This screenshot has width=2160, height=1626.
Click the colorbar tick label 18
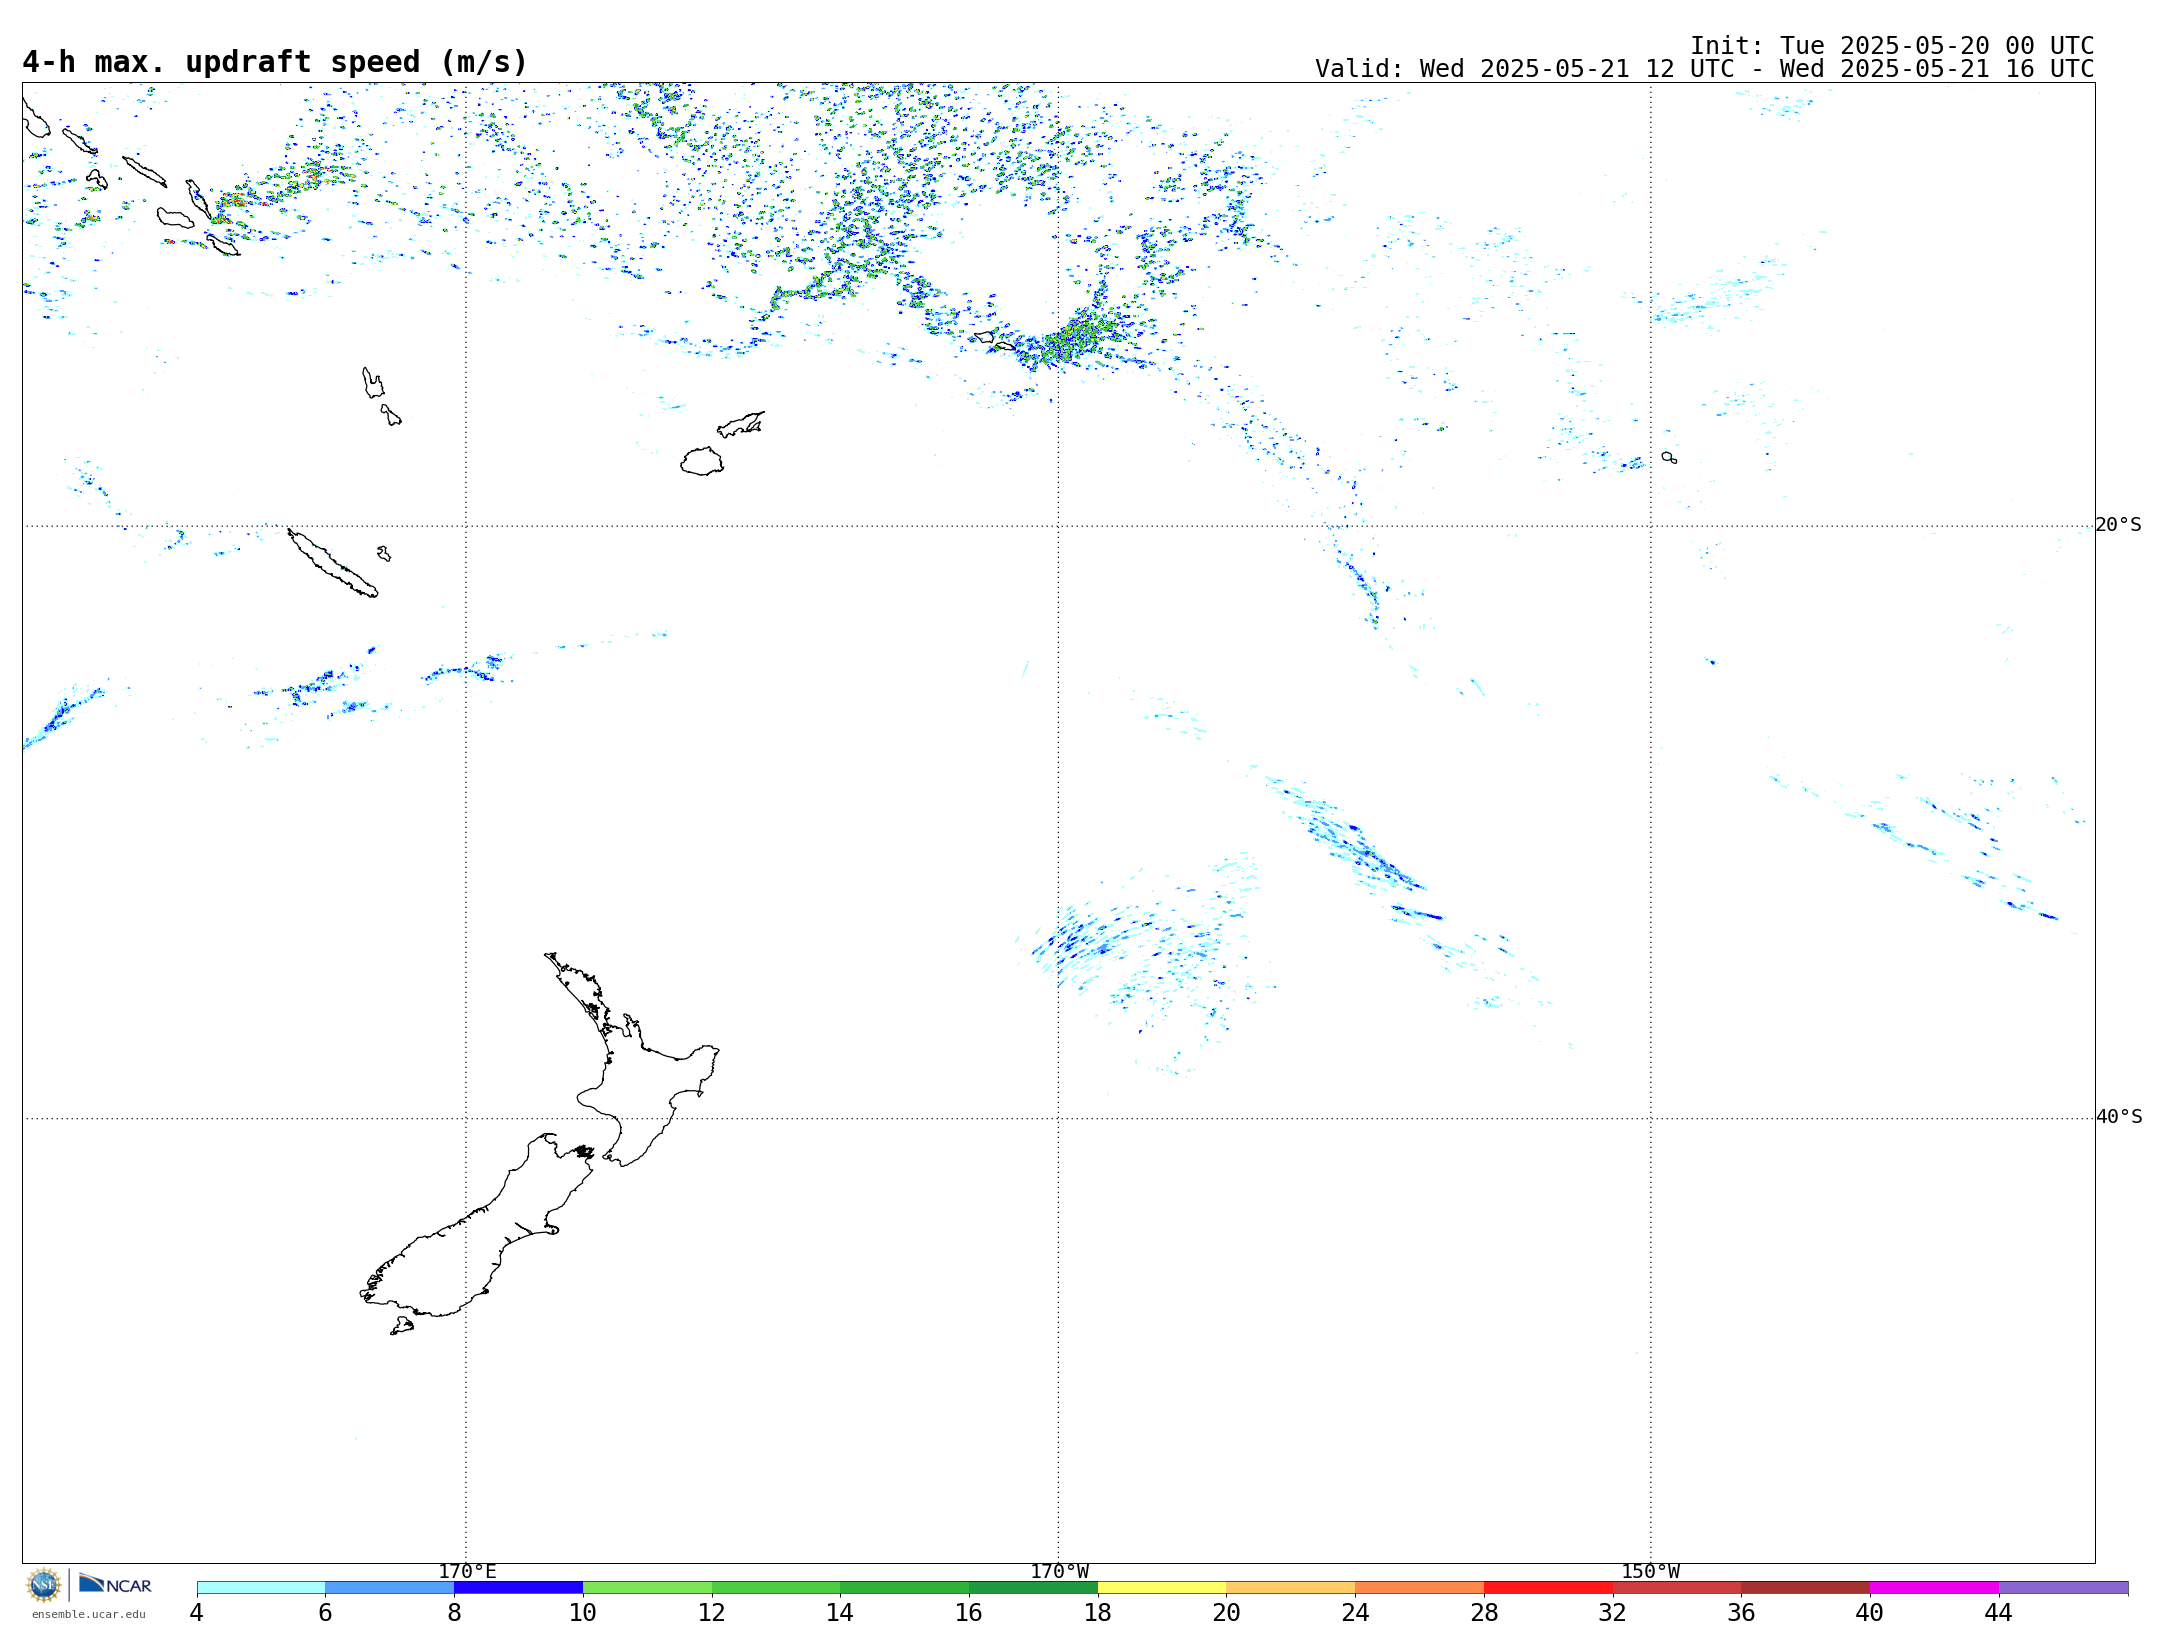(x=1098, y=1612)
